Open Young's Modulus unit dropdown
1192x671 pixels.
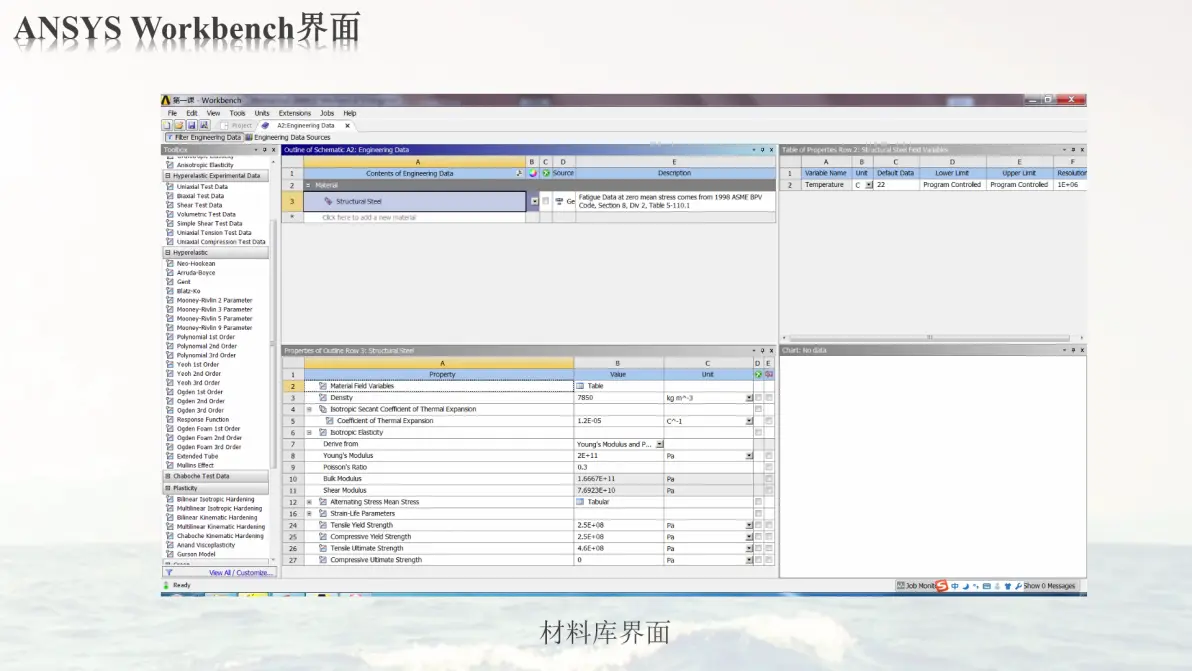pos(749,456)
